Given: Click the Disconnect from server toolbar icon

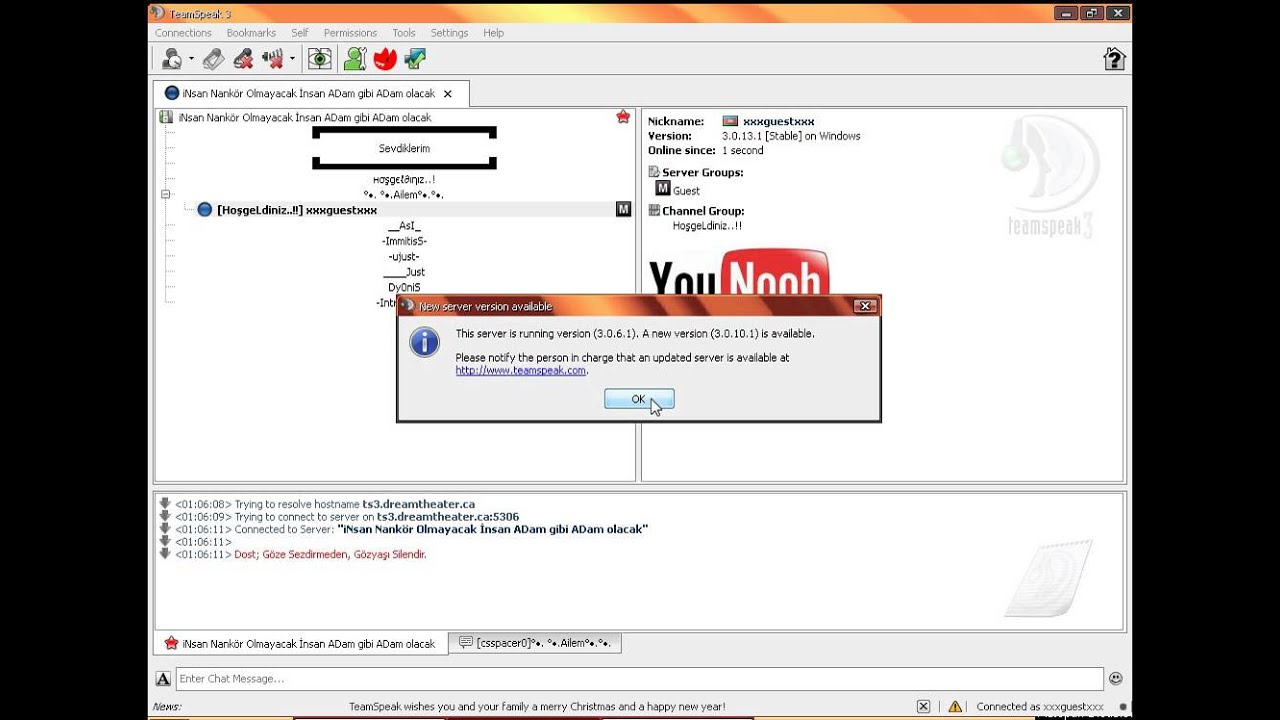Looking at the screenshot, I should (213, 59).
